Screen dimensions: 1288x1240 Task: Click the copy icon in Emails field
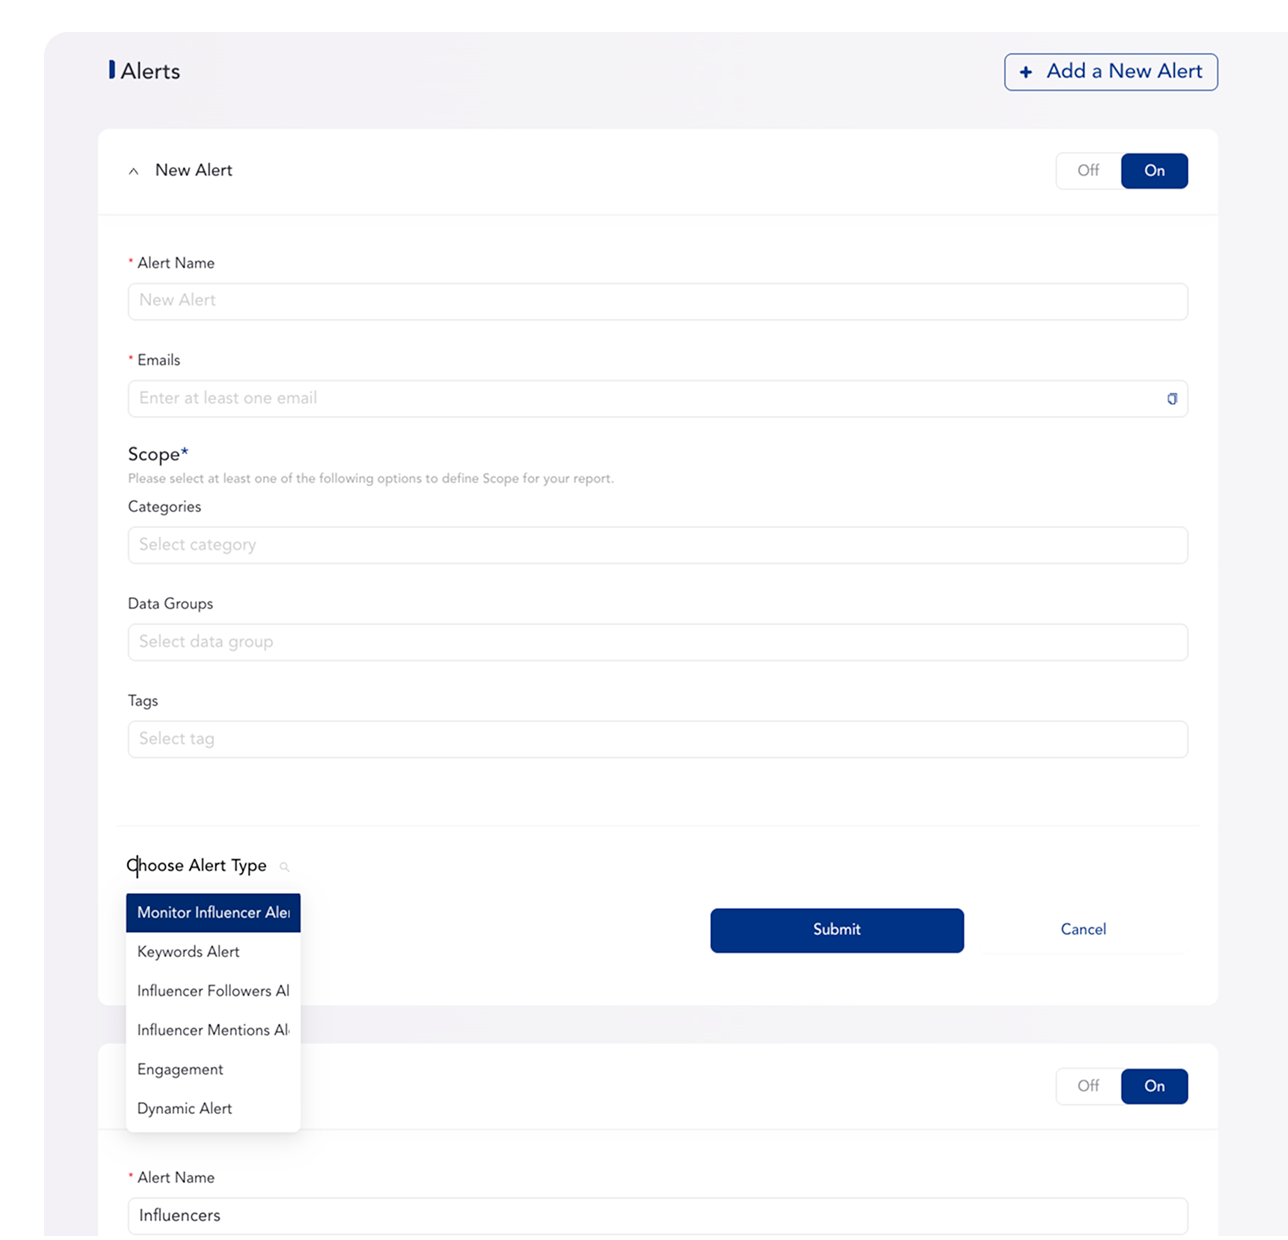click(x=1172, y=399)
